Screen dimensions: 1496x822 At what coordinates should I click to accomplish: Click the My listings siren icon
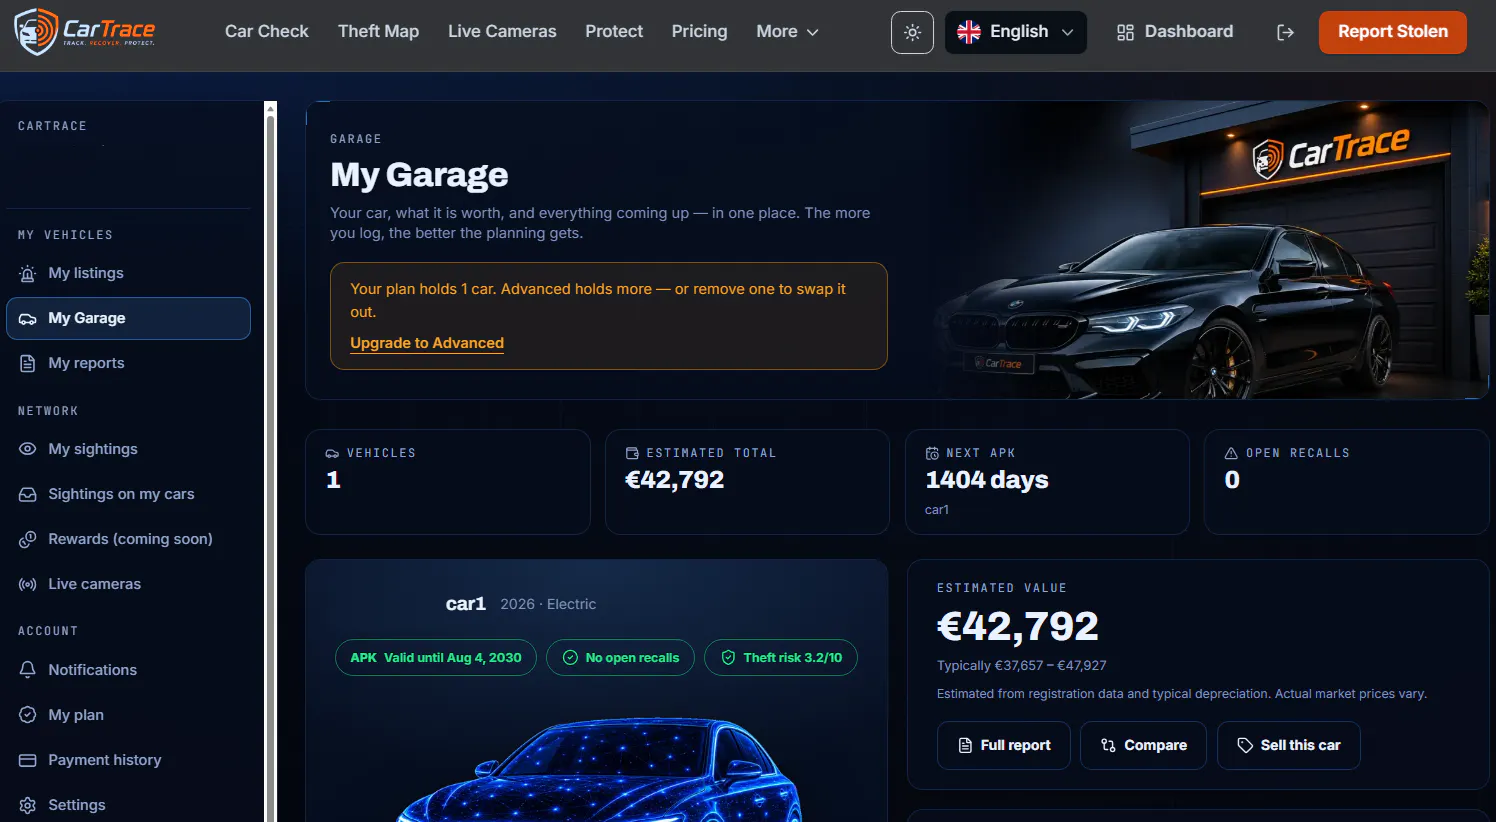28,274
